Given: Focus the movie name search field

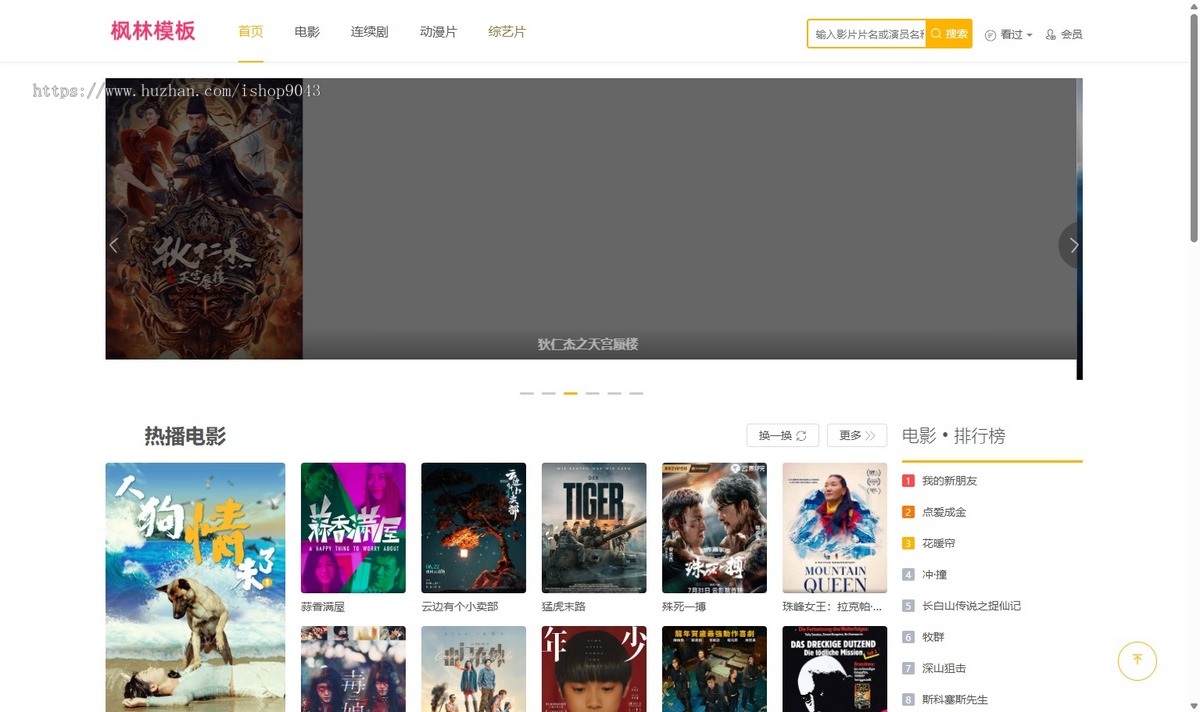Looking at the screenshot, I should [867, 34].
